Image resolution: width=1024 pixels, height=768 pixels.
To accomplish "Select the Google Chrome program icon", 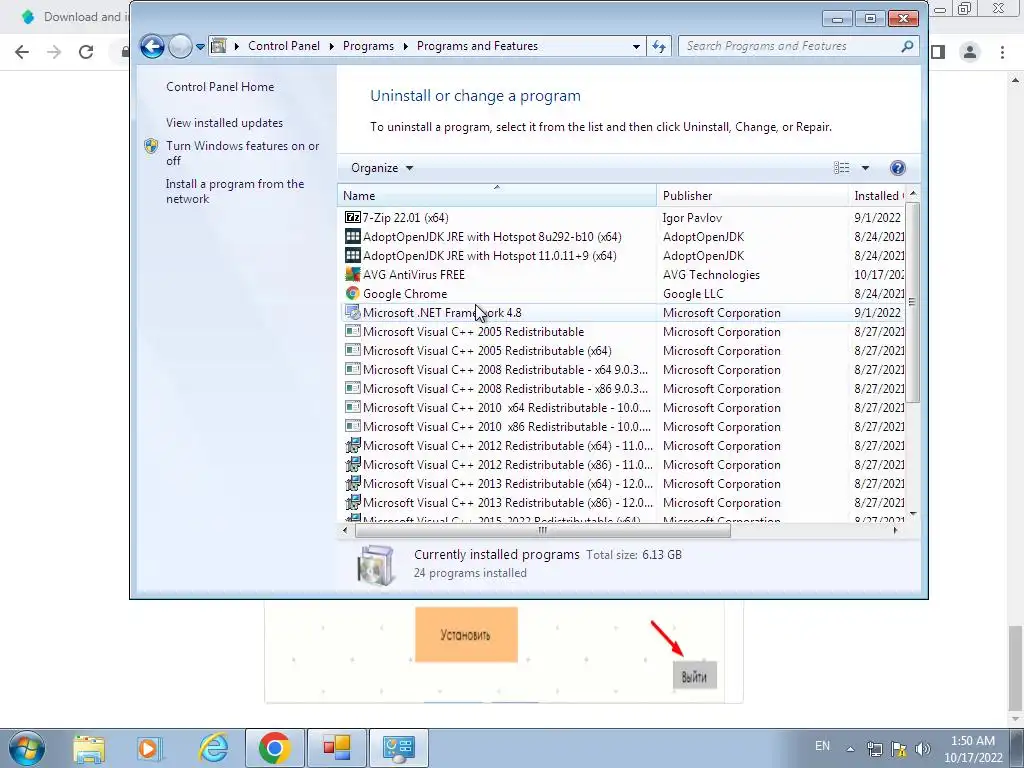I will pyautogui.click(x=353, y=293).
